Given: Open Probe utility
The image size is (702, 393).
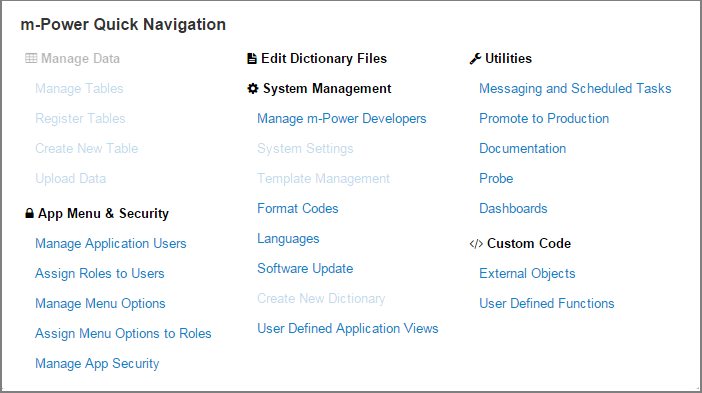Looking at the screenshot, I should (496, 179).
